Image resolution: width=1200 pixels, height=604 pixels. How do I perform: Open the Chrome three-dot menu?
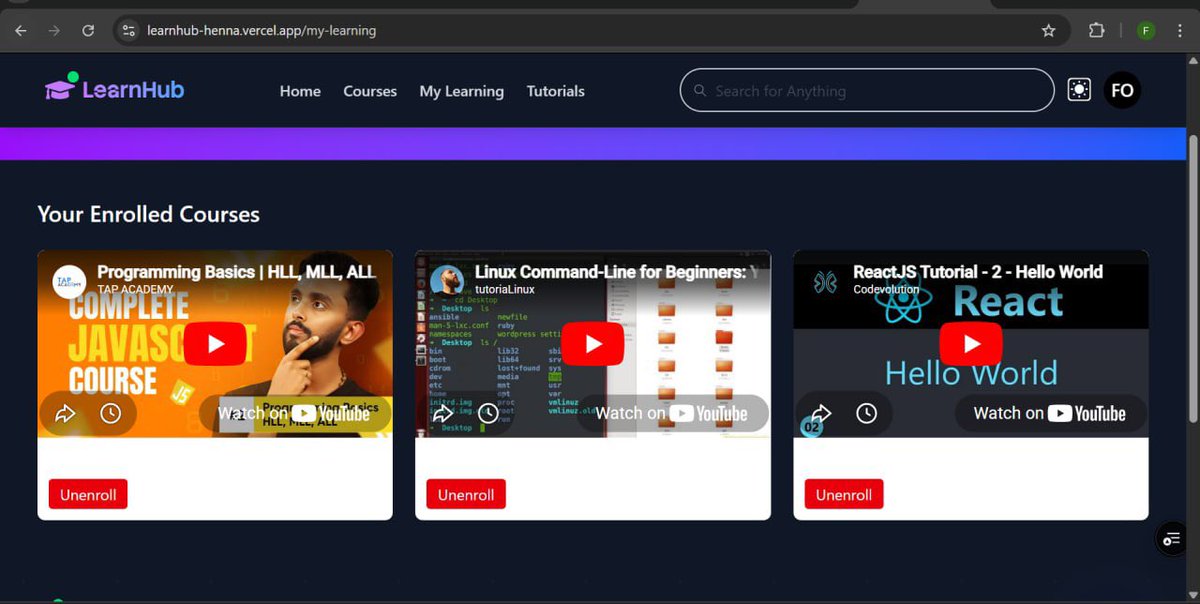click(1180, 31)
